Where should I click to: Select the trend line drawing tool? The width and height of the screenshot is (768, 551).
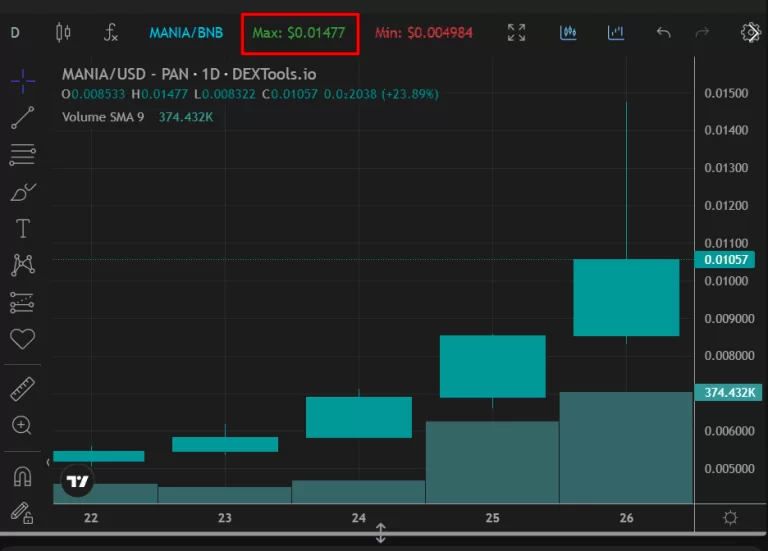(22, 118)
